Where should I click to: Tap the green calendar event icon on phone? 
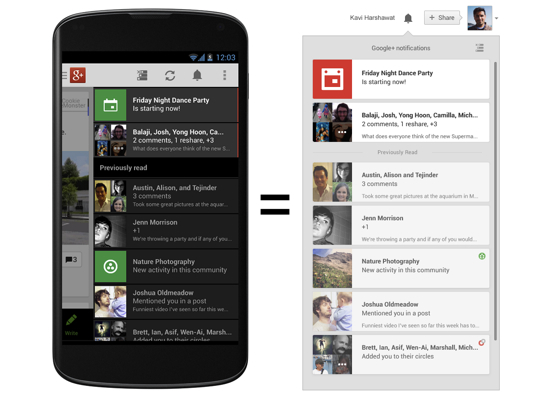point(110,105)
